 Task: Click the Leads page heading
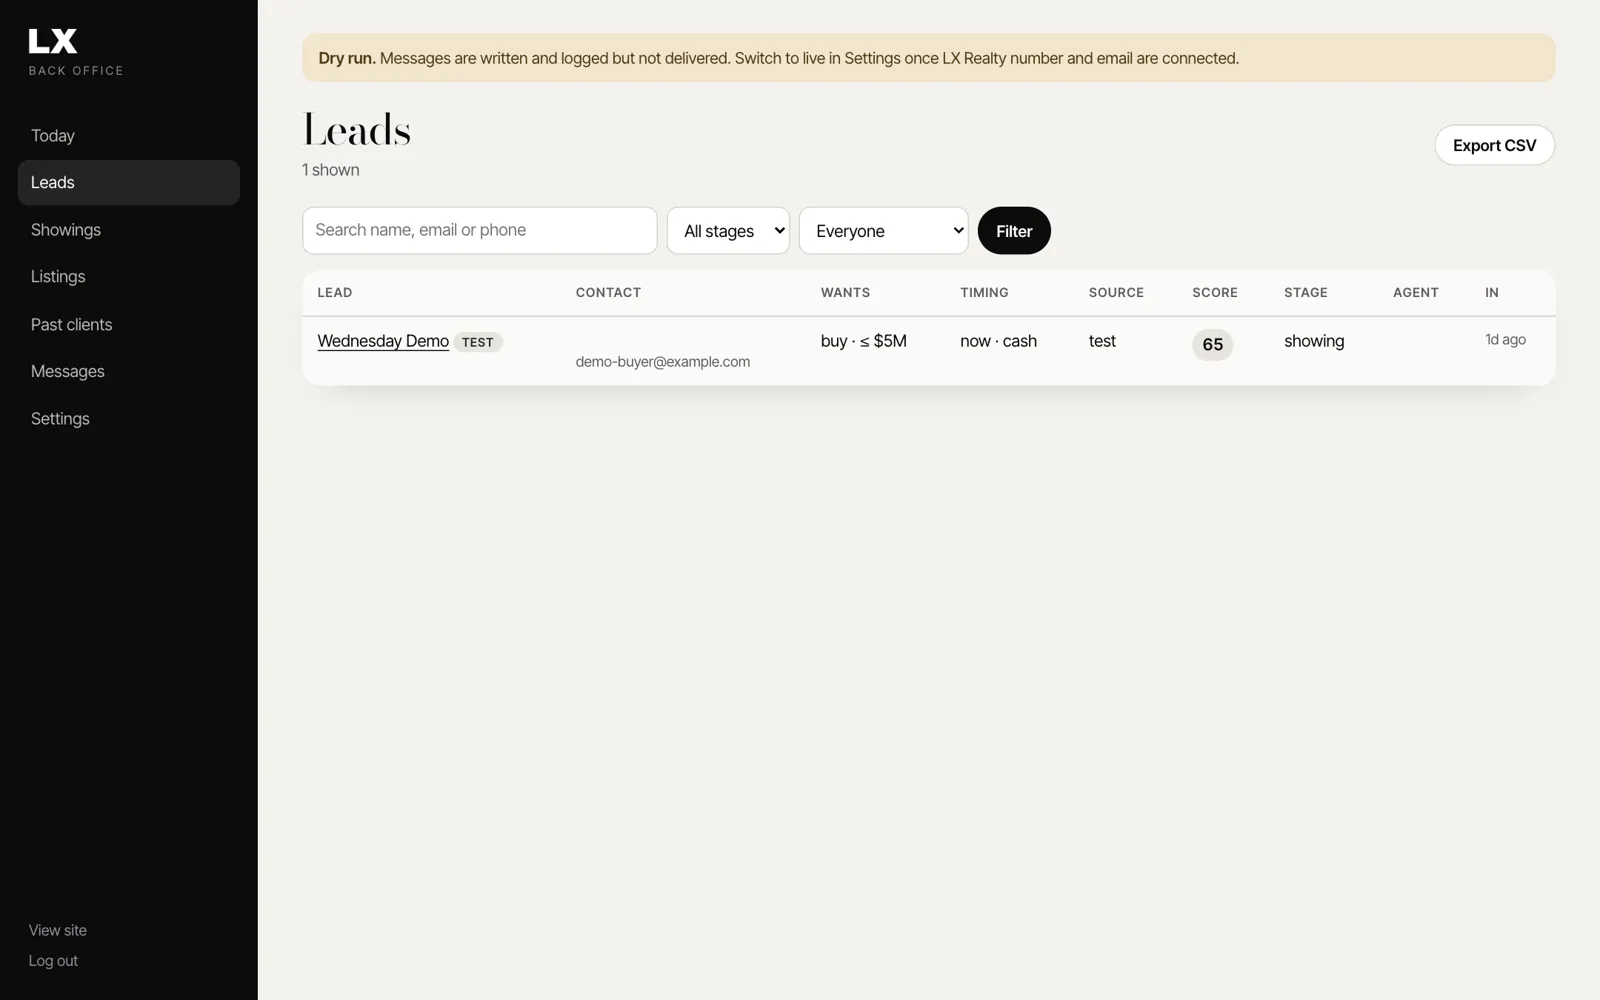(x=357, y=130)
